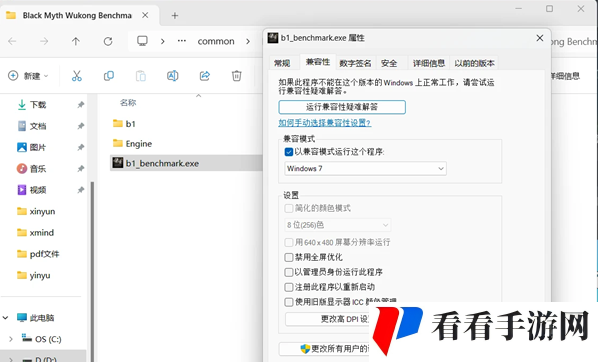Switch to the 安全 (Security) tab

(389, 63)
